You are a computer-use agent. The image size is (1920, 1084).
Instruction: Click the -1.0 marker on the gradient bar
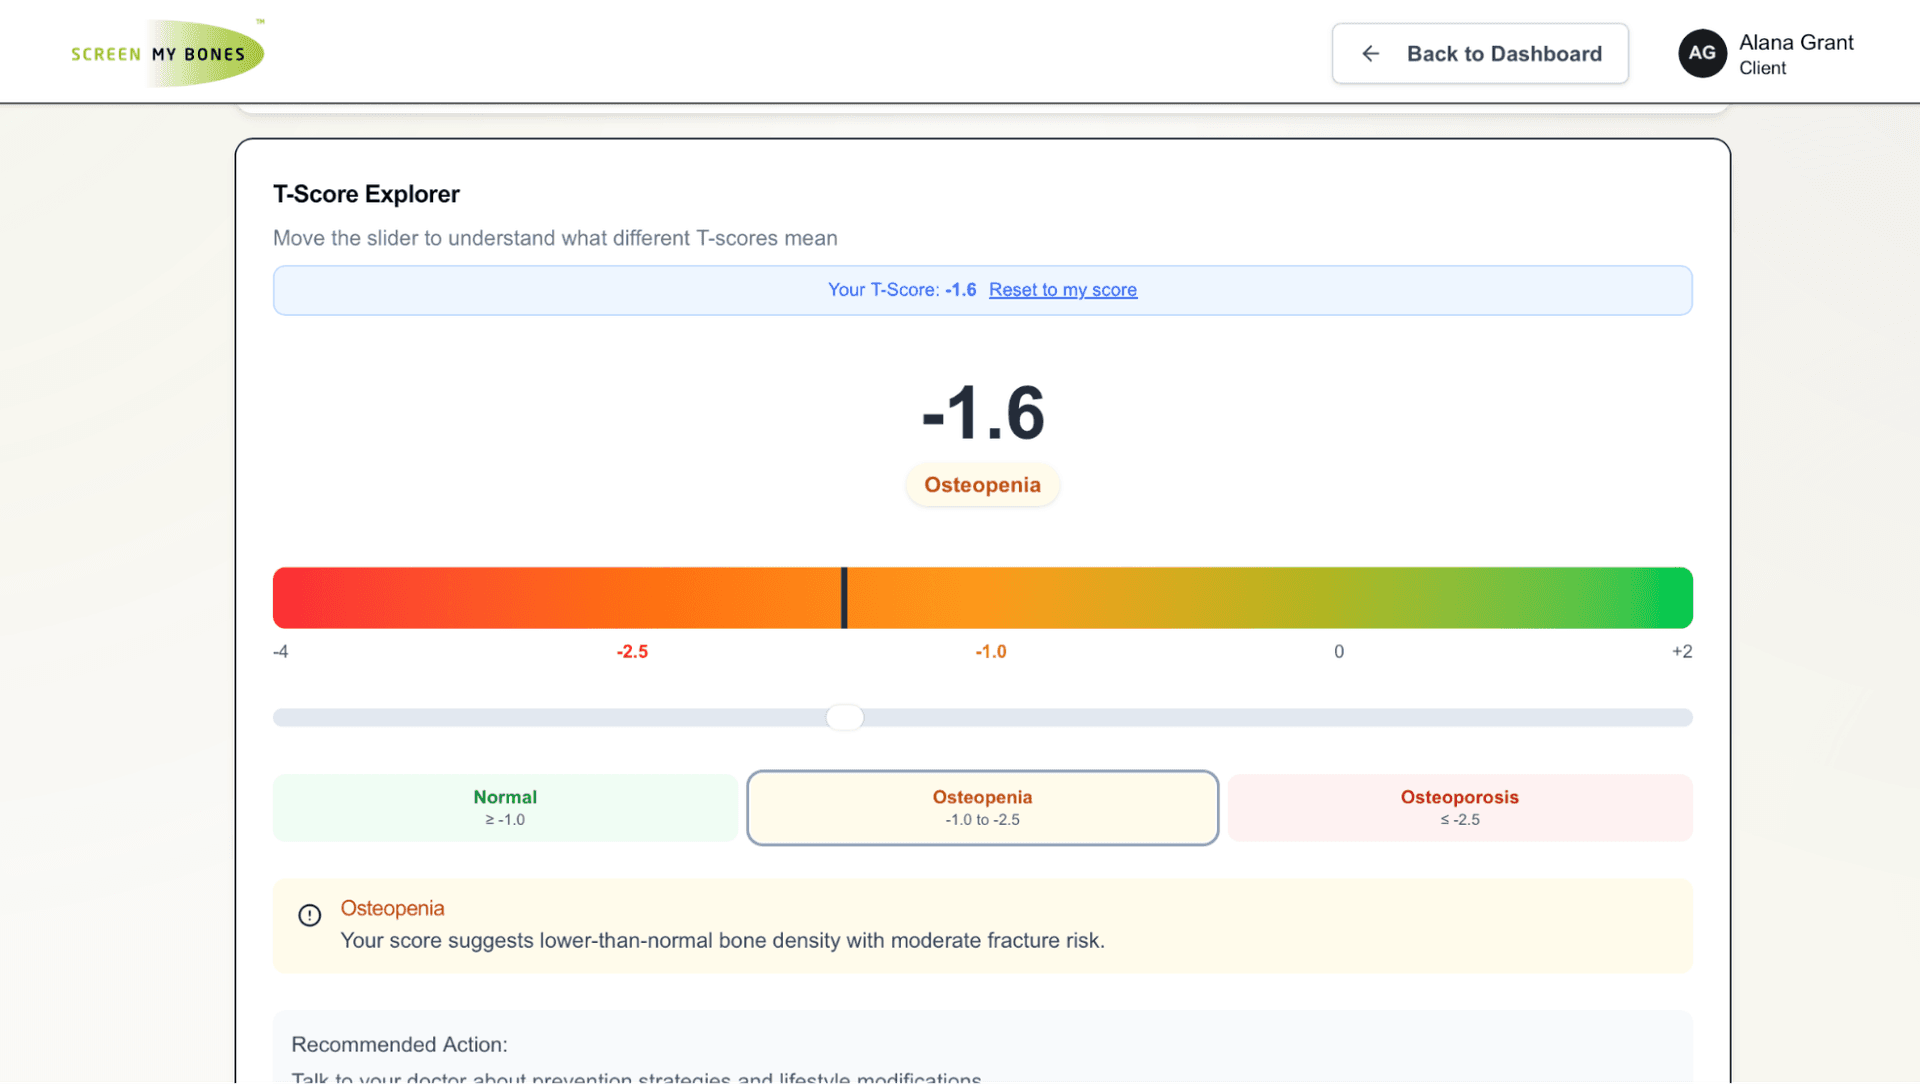(991, 651)
